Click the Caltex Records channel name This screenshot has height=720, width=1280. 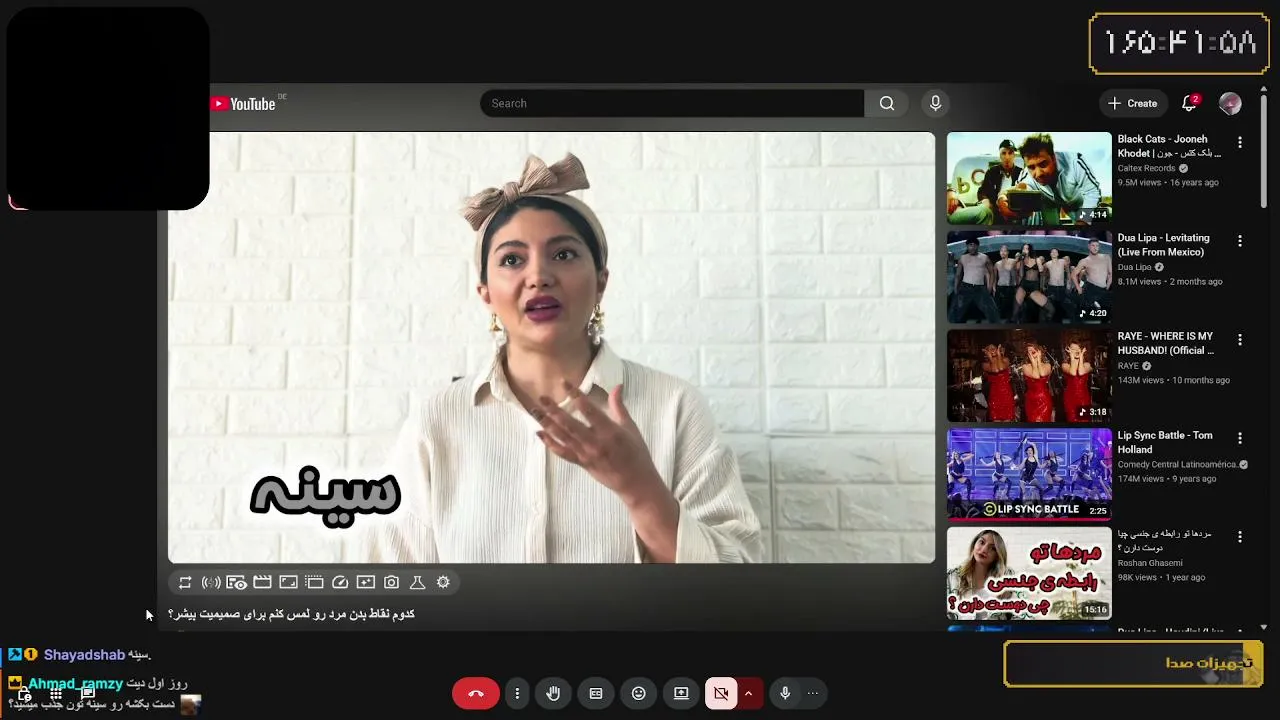tap(1146, 168)
